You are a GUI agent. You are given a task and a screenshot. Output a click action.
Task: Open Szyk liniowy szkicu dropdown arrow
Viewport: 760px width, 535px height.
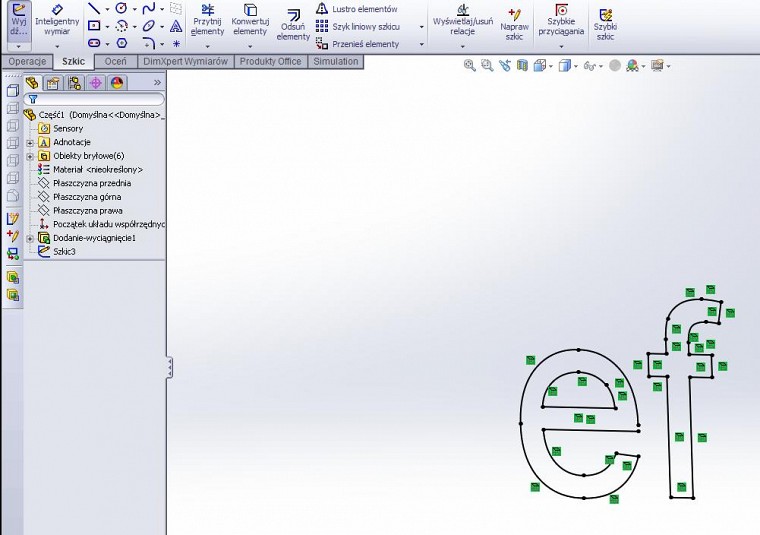(421, 27)
